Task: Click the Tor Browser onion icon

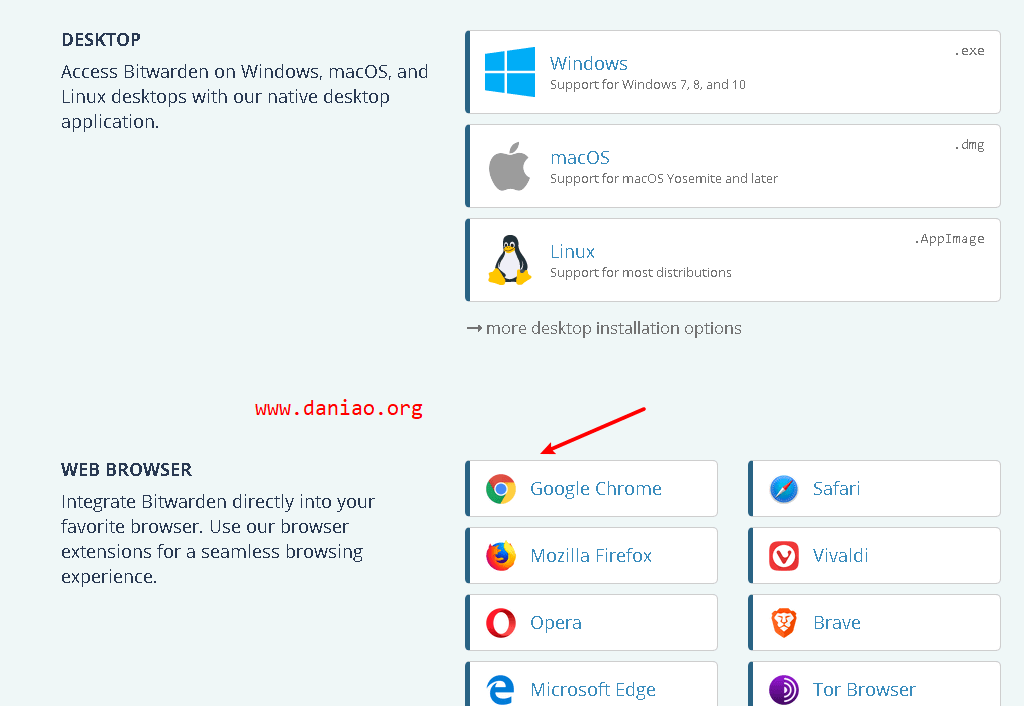Action: click(x=784, y=690)
